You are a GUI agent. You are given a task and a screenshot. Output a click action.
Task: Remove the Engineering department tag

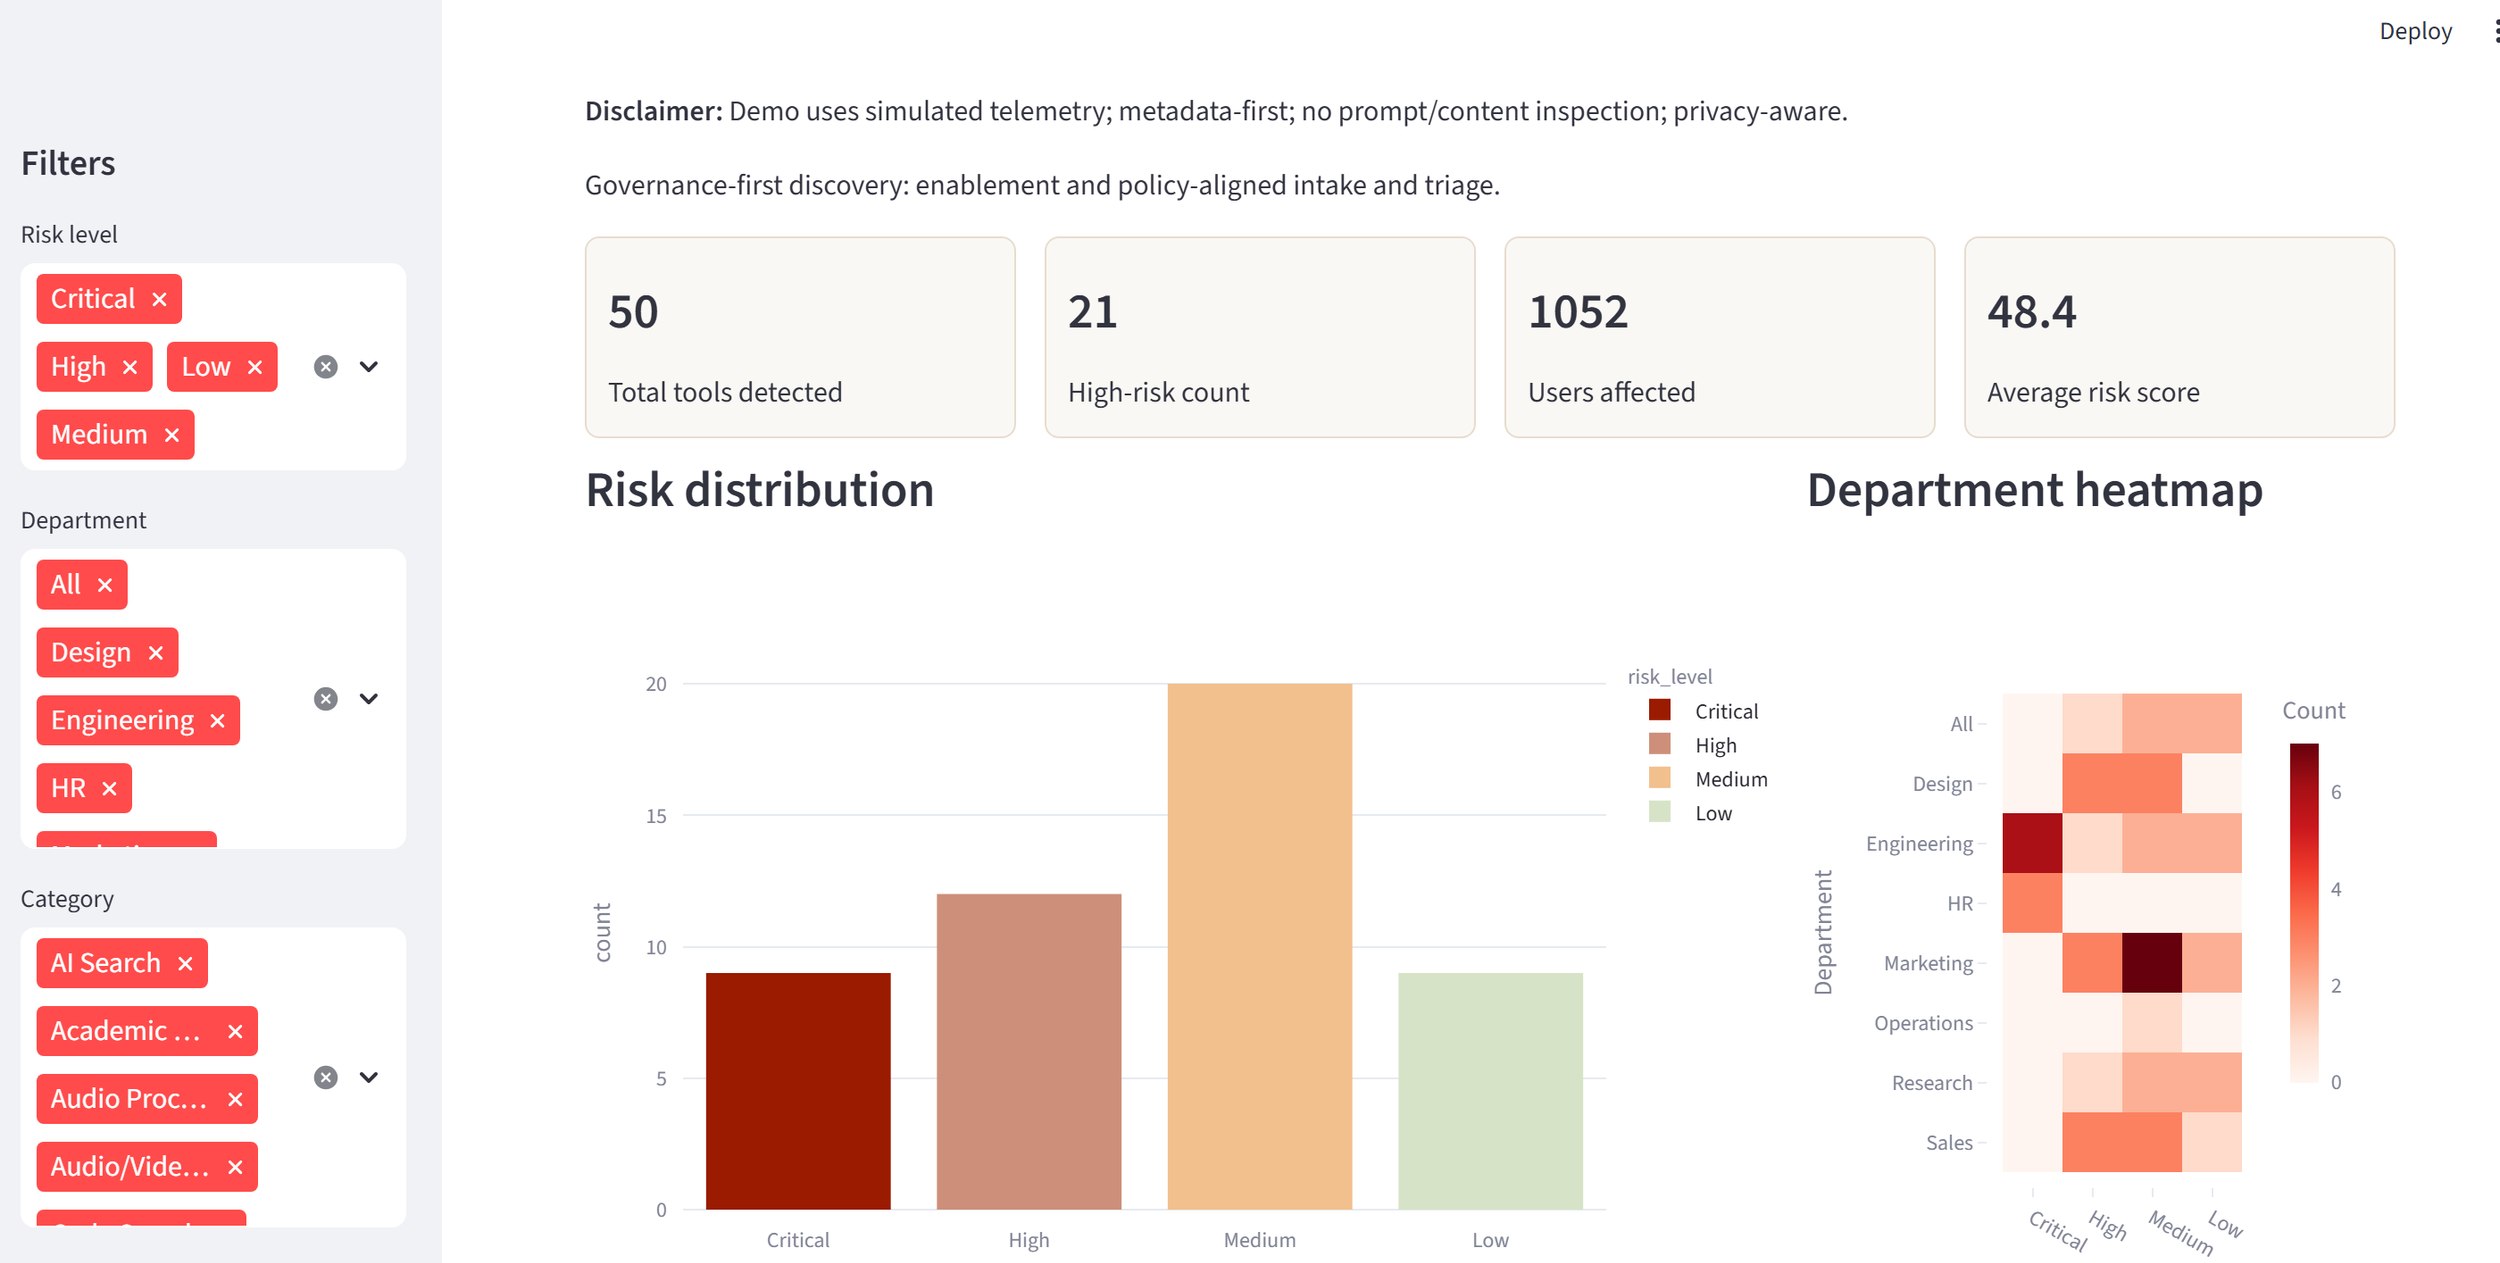[x=218, y=721]
